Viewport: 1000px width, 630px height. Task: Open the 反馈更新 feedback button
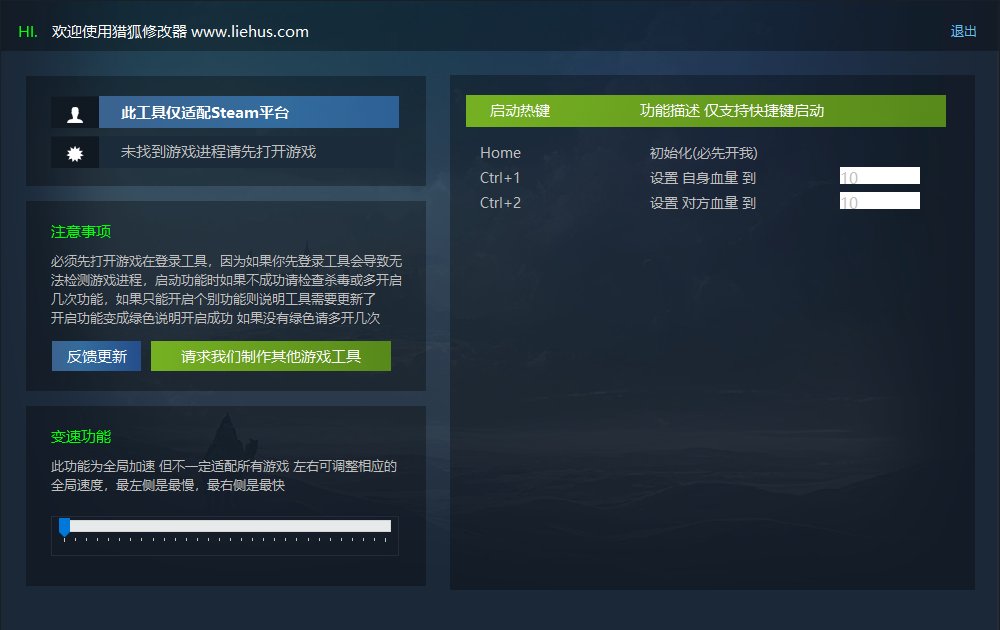[x=96, y=356]
